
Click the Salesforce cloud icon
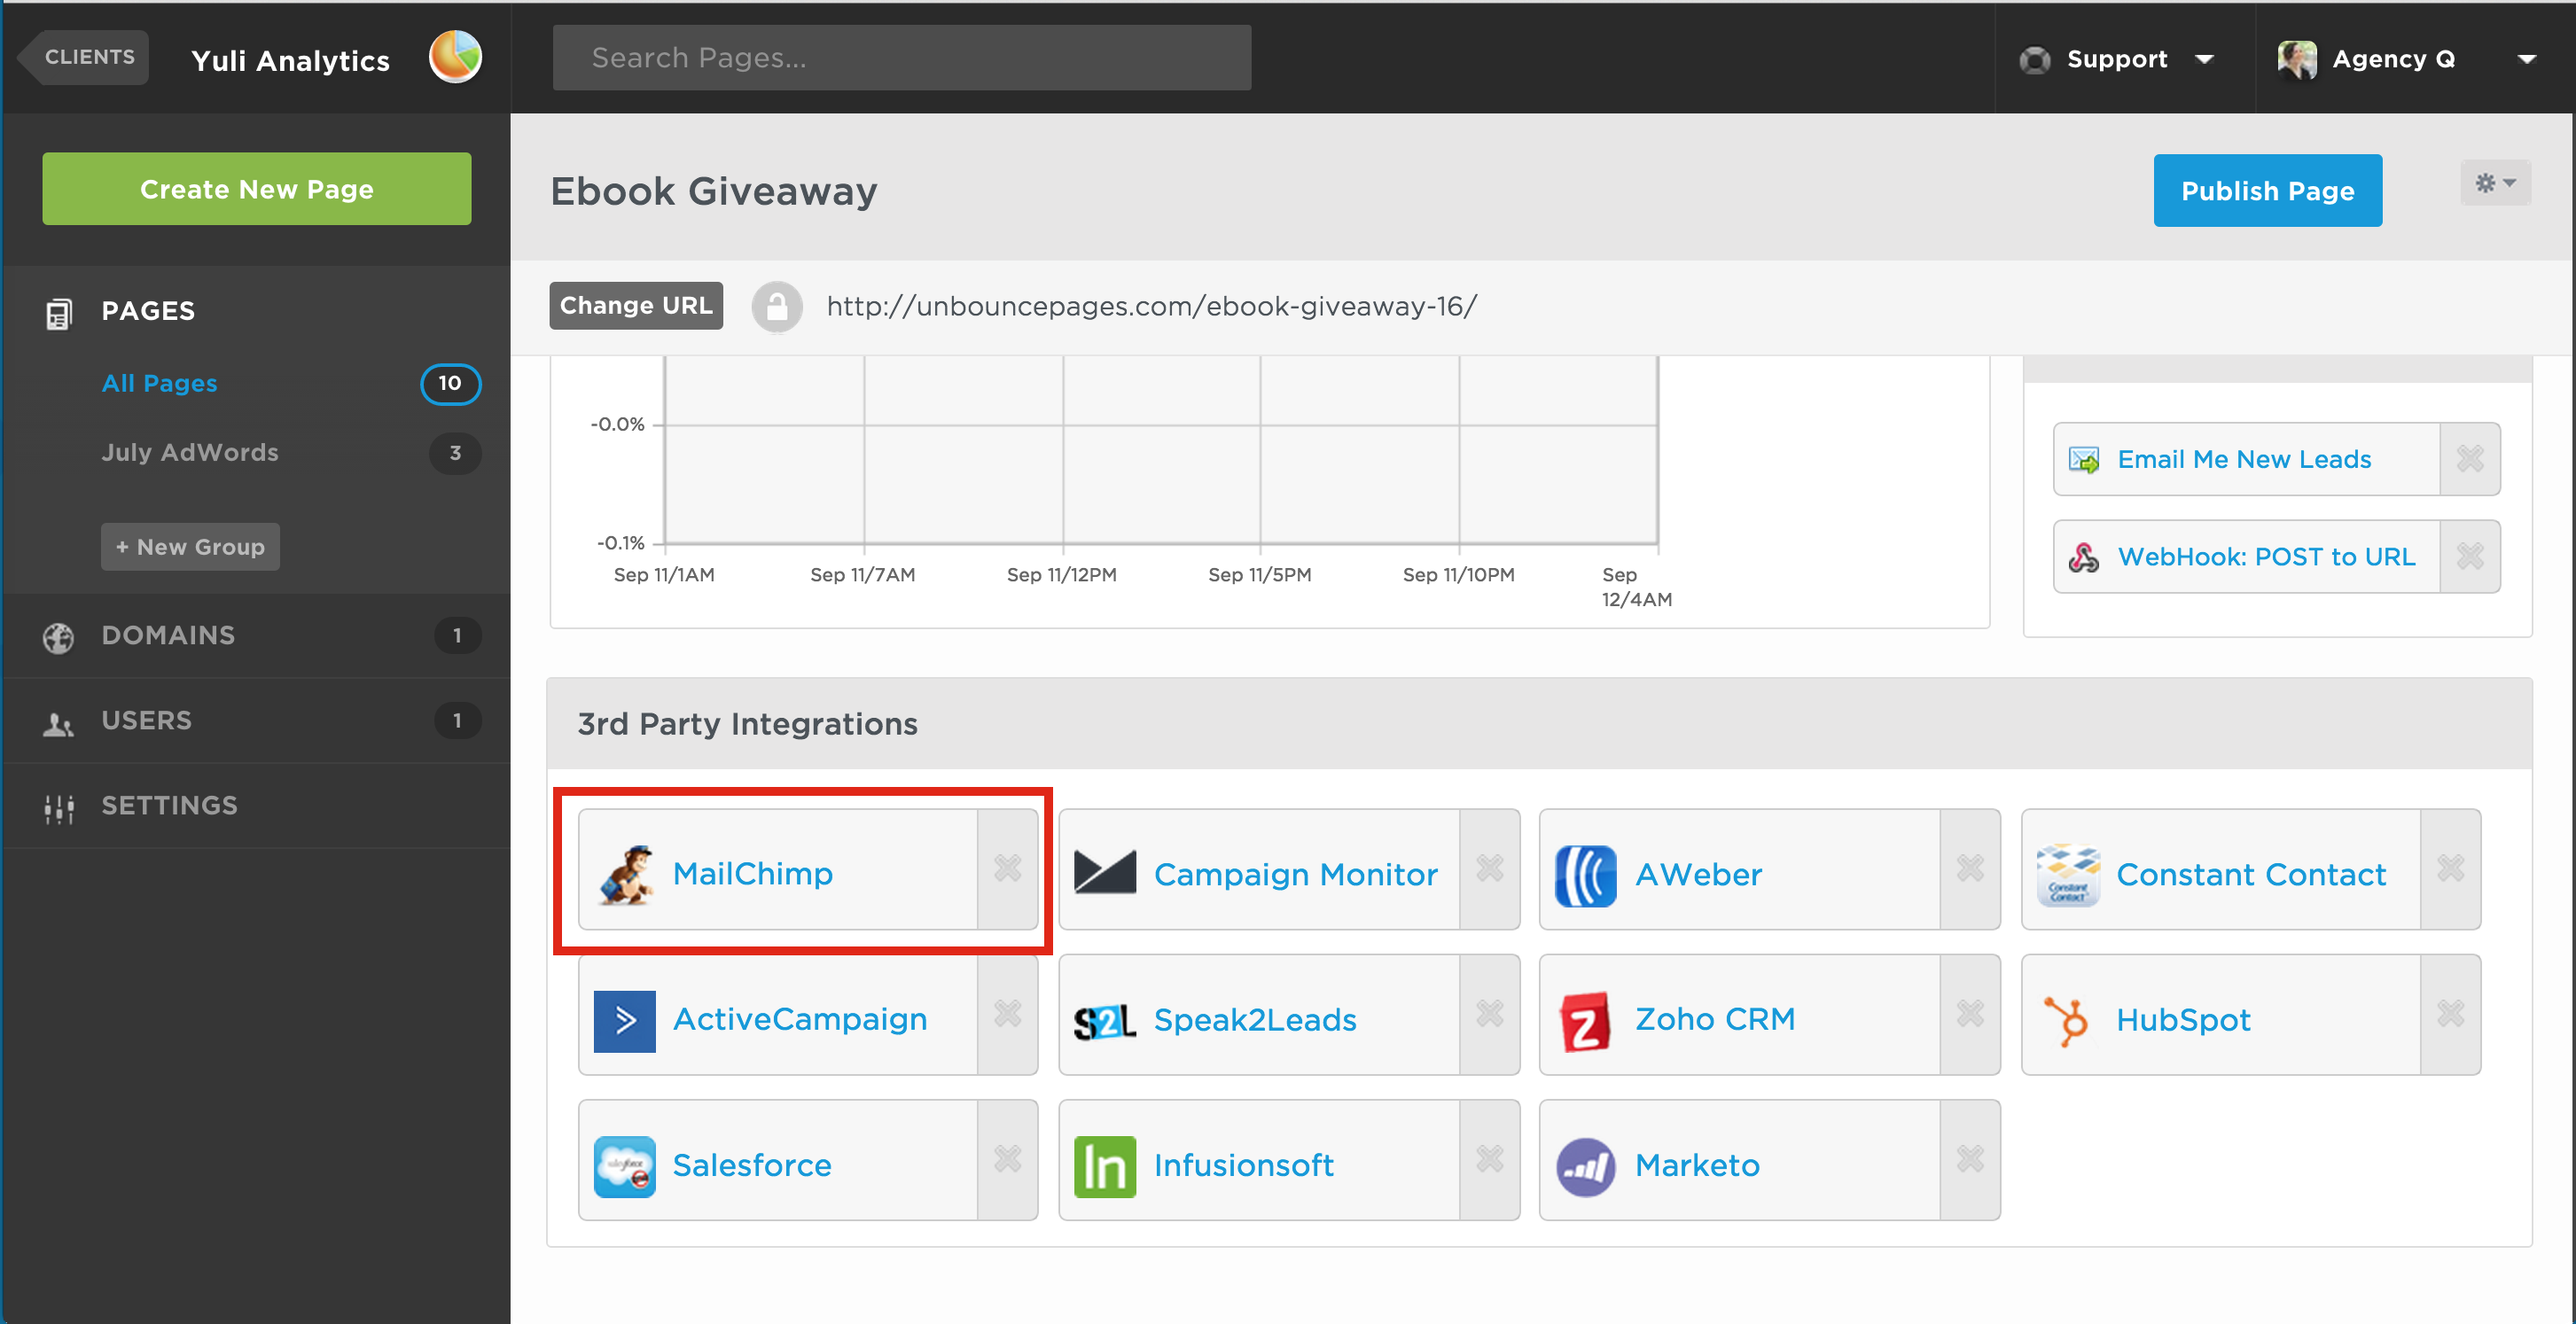click(x=624, y=1166)
